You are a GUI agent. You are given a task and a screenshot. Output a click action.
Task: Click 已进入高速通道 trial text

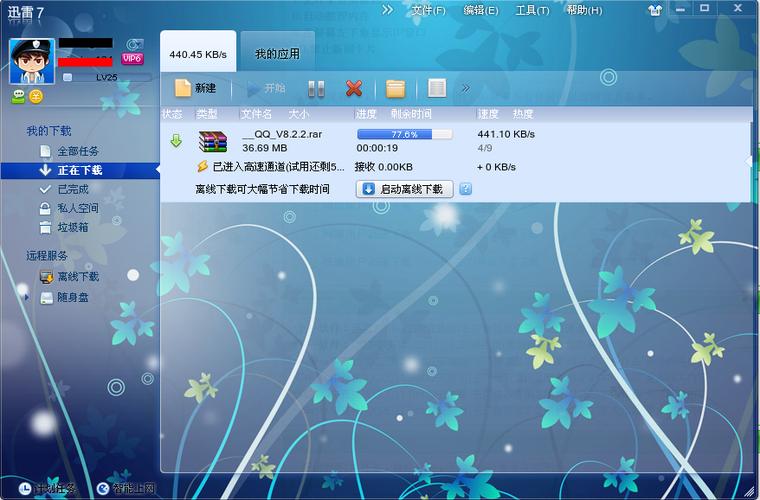point(279,167)
